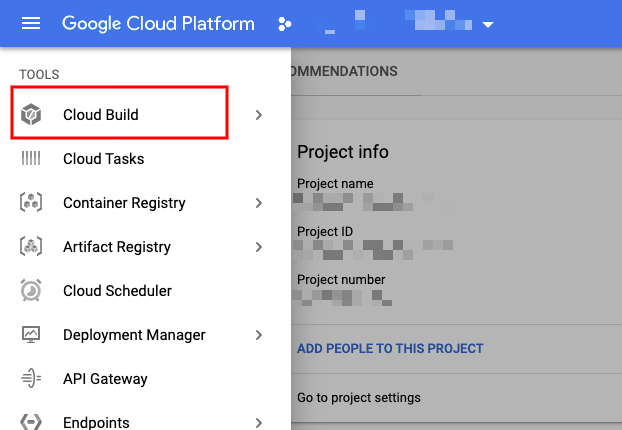Viewport: 622px width, 430px height.
Task: Go to project settings link
Action: (x=359, y=398)
